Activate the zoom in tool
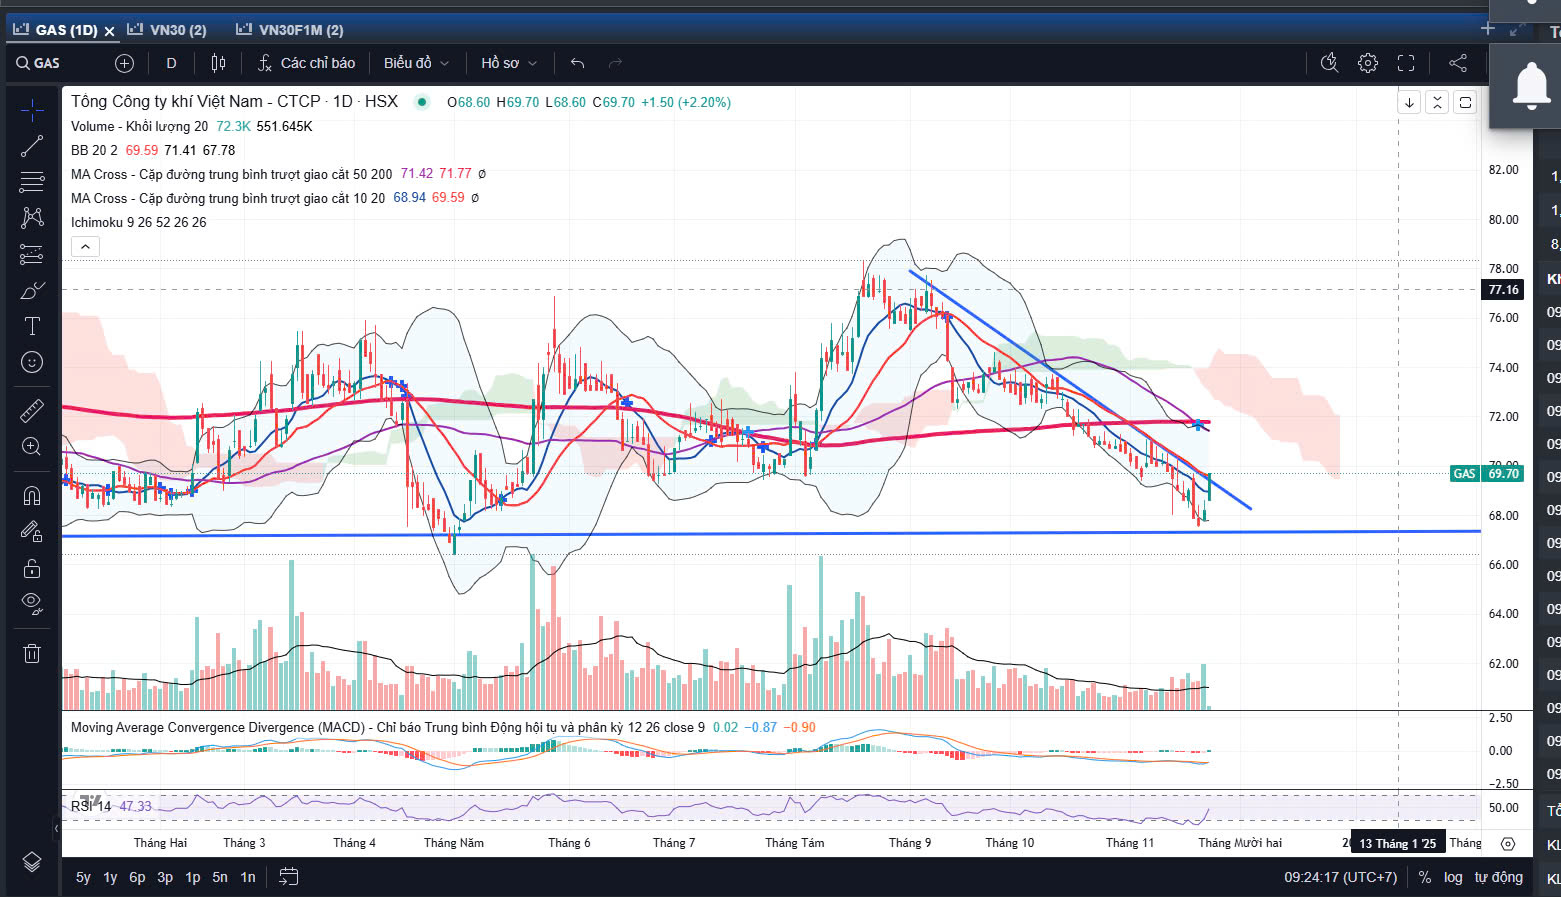 (32, 446)
